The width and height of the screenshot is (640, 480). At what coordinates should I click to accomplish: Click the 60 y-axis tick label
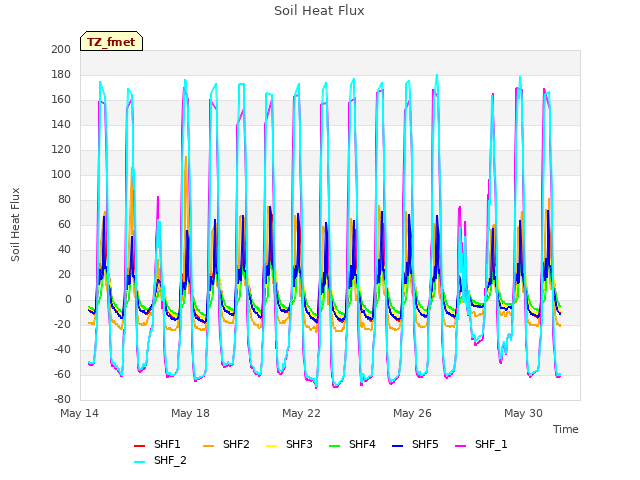[x=64, y=224]
